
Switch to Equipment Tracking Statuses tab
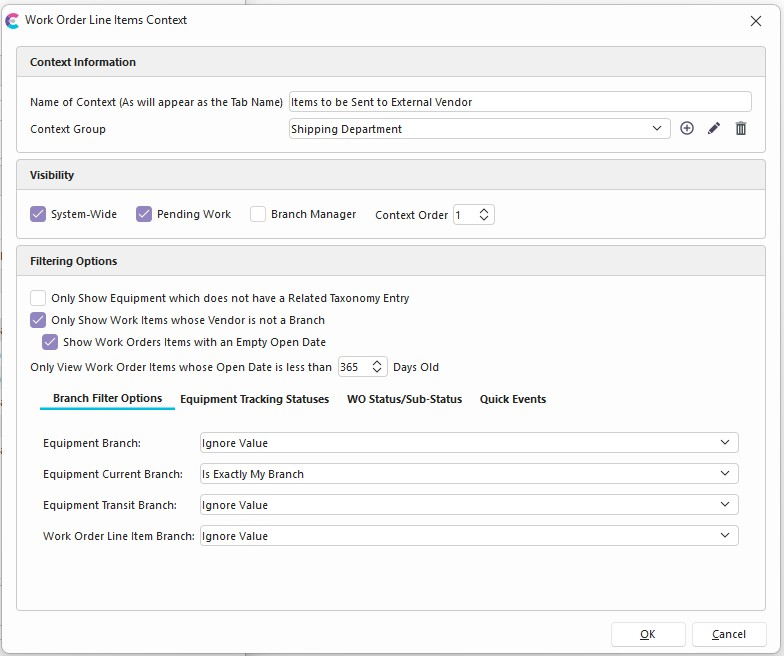(x=254, y=399)
